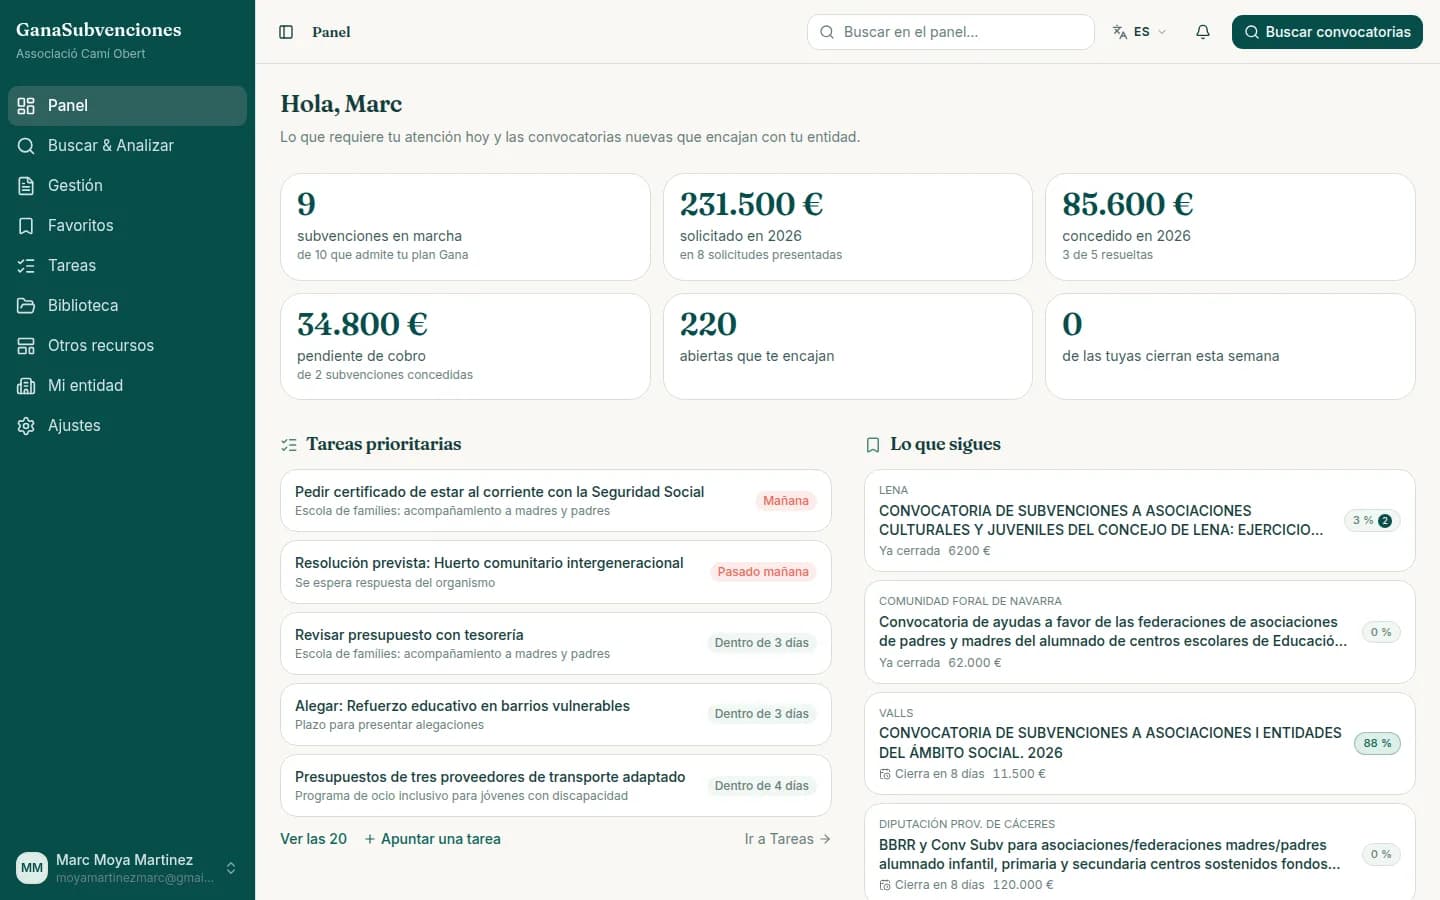This screenshot has width=1440, height=900.
Task: Go to Panel in the sidebar
Action: tap(127, 106)
